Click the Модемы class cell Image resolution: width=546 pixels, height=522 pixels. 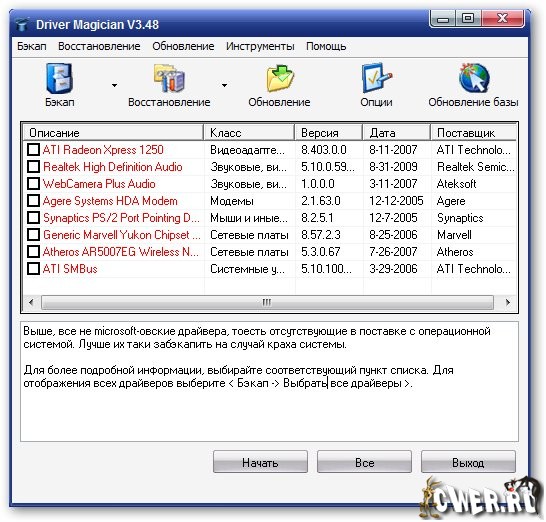pos(232,201)
